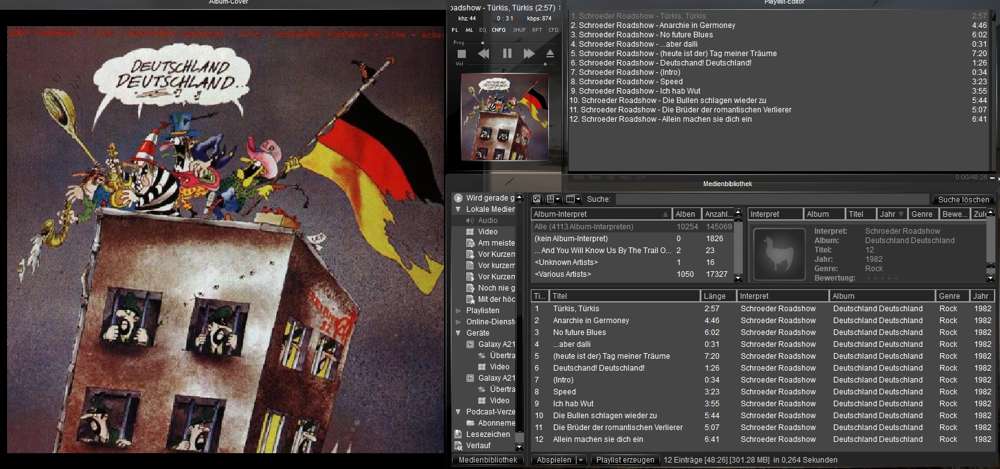This screenshot has width=1000, height=469.
Task: Sort tracks by Länge column header
Action: [x=716, y=296]
